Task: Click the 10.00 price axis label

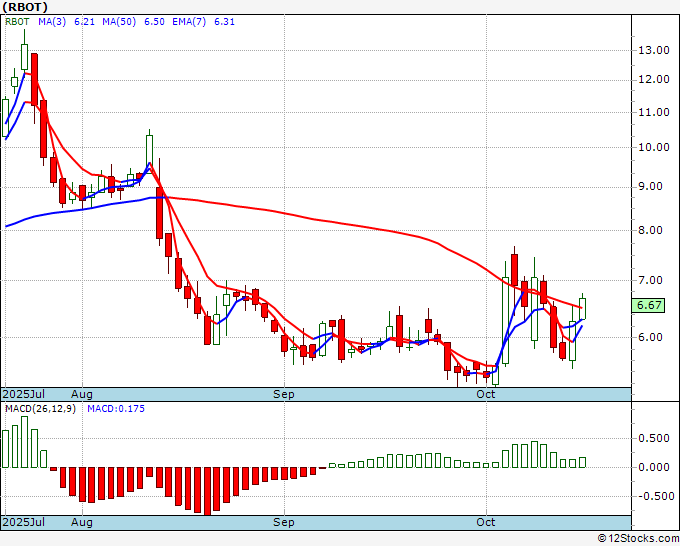Action: (654, 147)
